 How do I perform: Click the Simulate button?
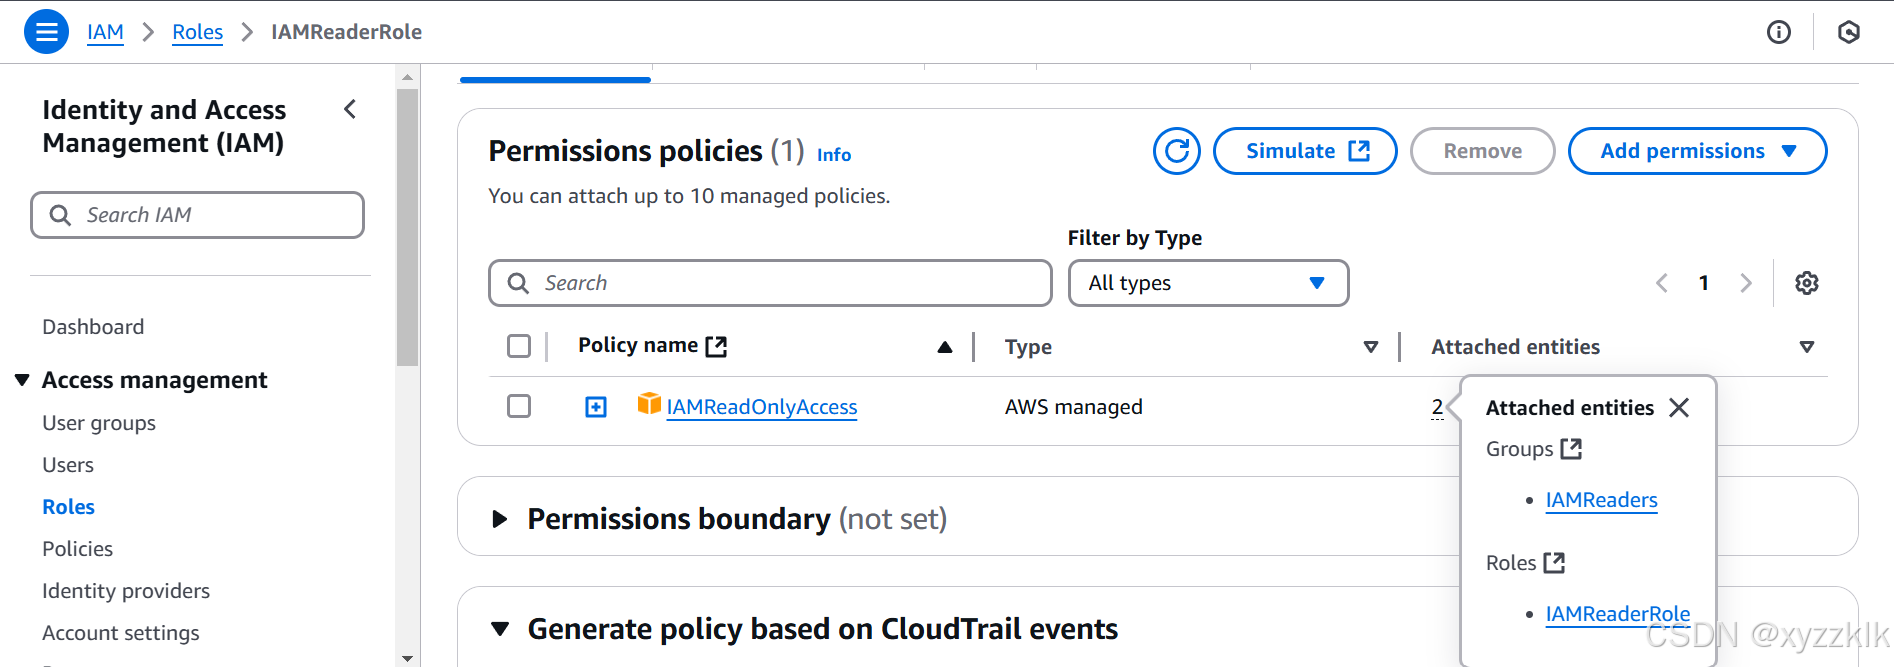point(1304,151)
